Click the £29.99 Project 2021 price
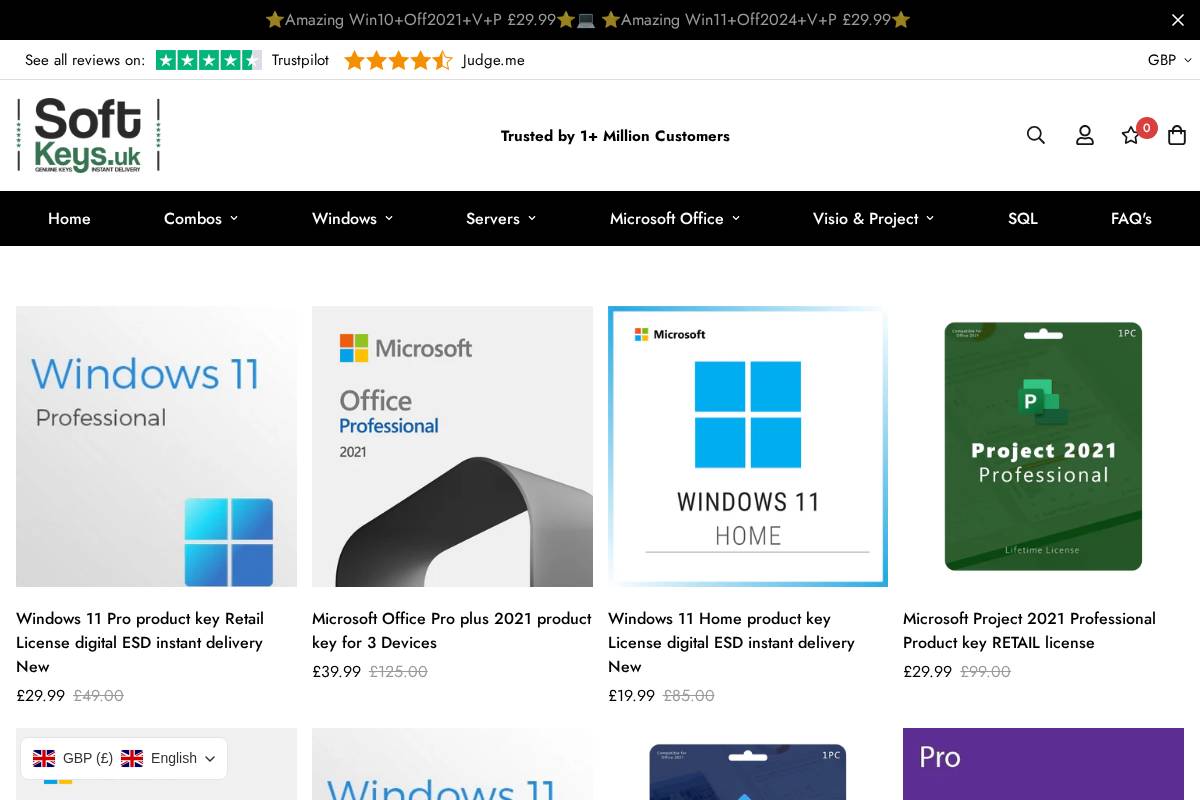Viewport: 1200px width, 800px height. [927, 671]
